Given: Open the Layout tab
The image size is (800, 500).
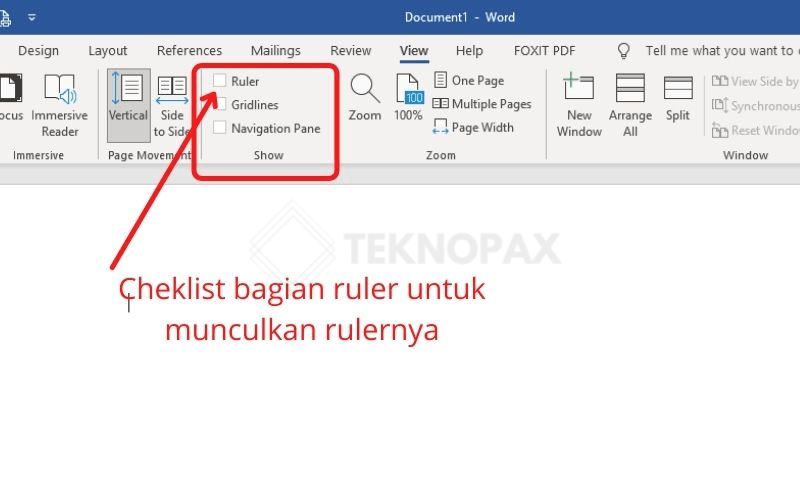Looking at the screenshot, I should tap(108, 51).
